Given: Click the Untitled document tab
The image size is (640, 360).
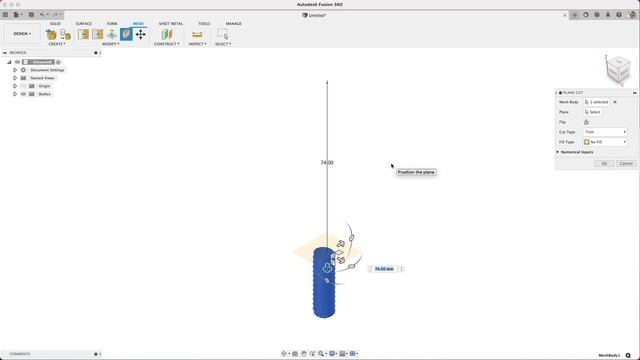Looking at the screenshot, I should (x=314, y=15).
